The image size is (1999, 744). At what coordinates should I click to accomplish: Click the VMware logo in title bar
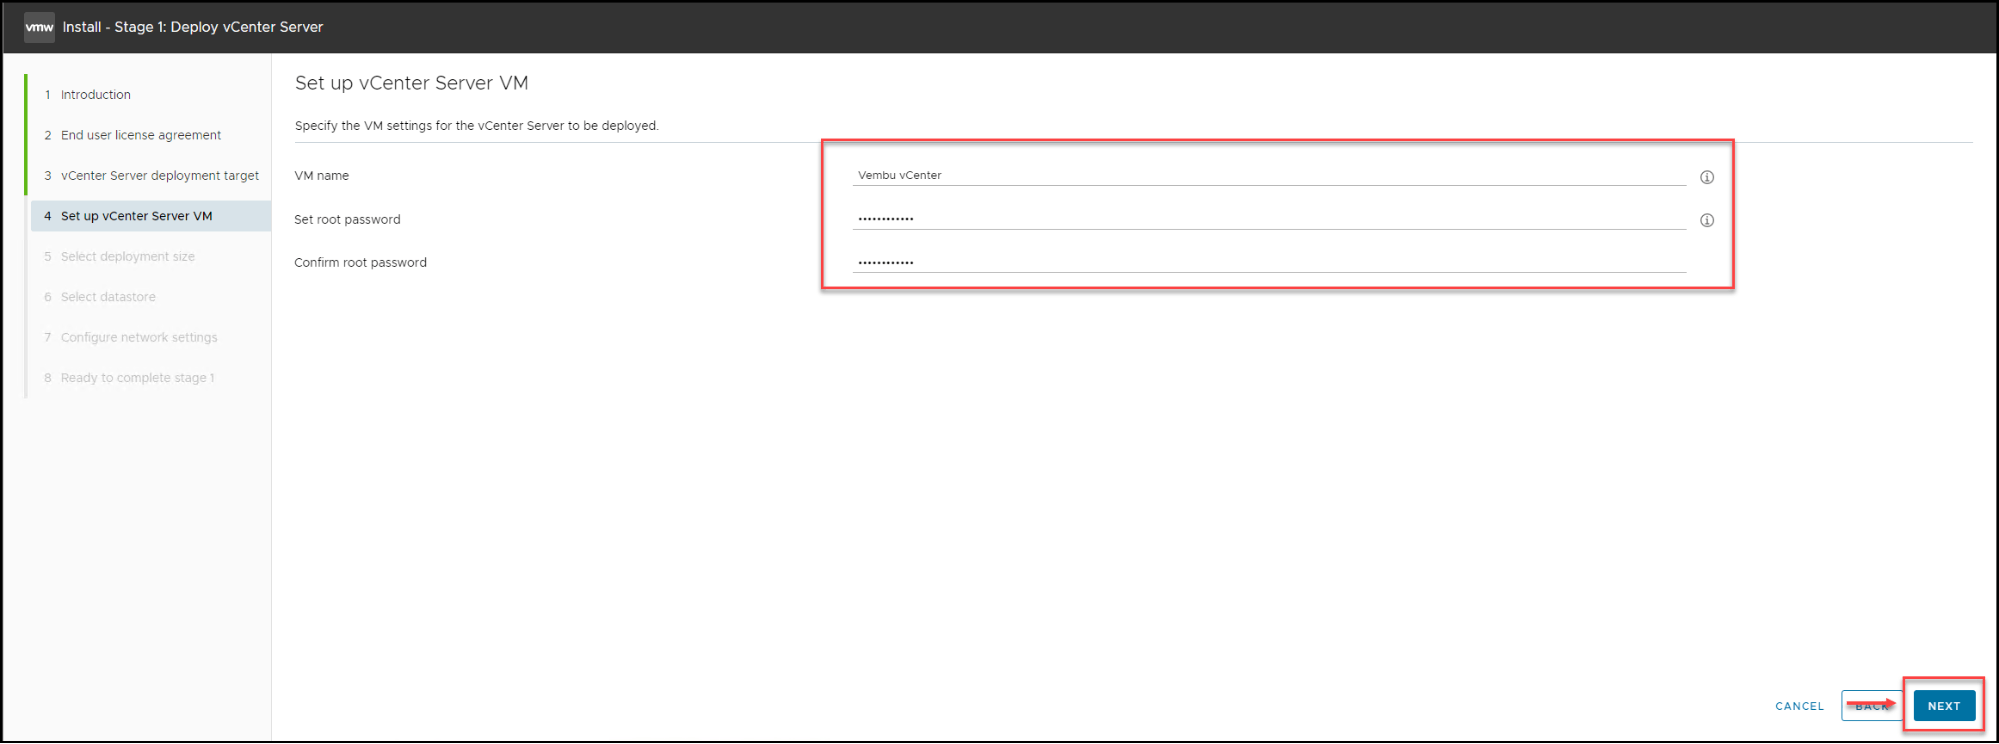pos(39,27)
